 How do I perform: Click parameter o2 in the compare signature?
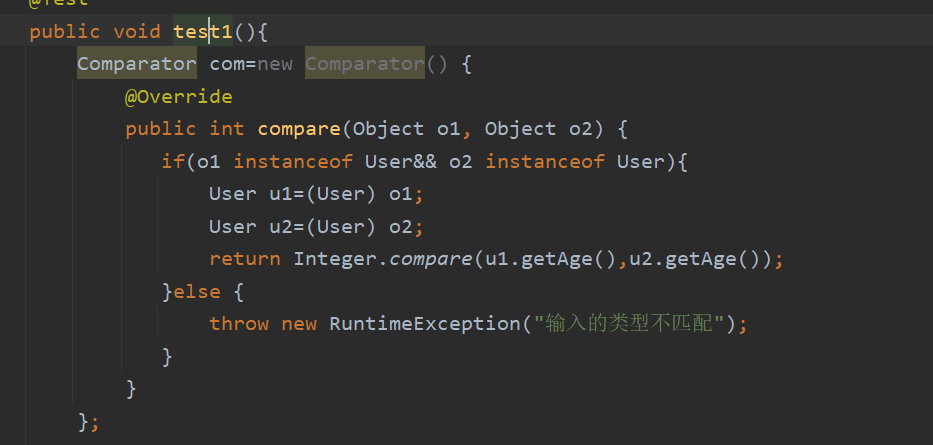pyautogui.click(x=581, y=129)
